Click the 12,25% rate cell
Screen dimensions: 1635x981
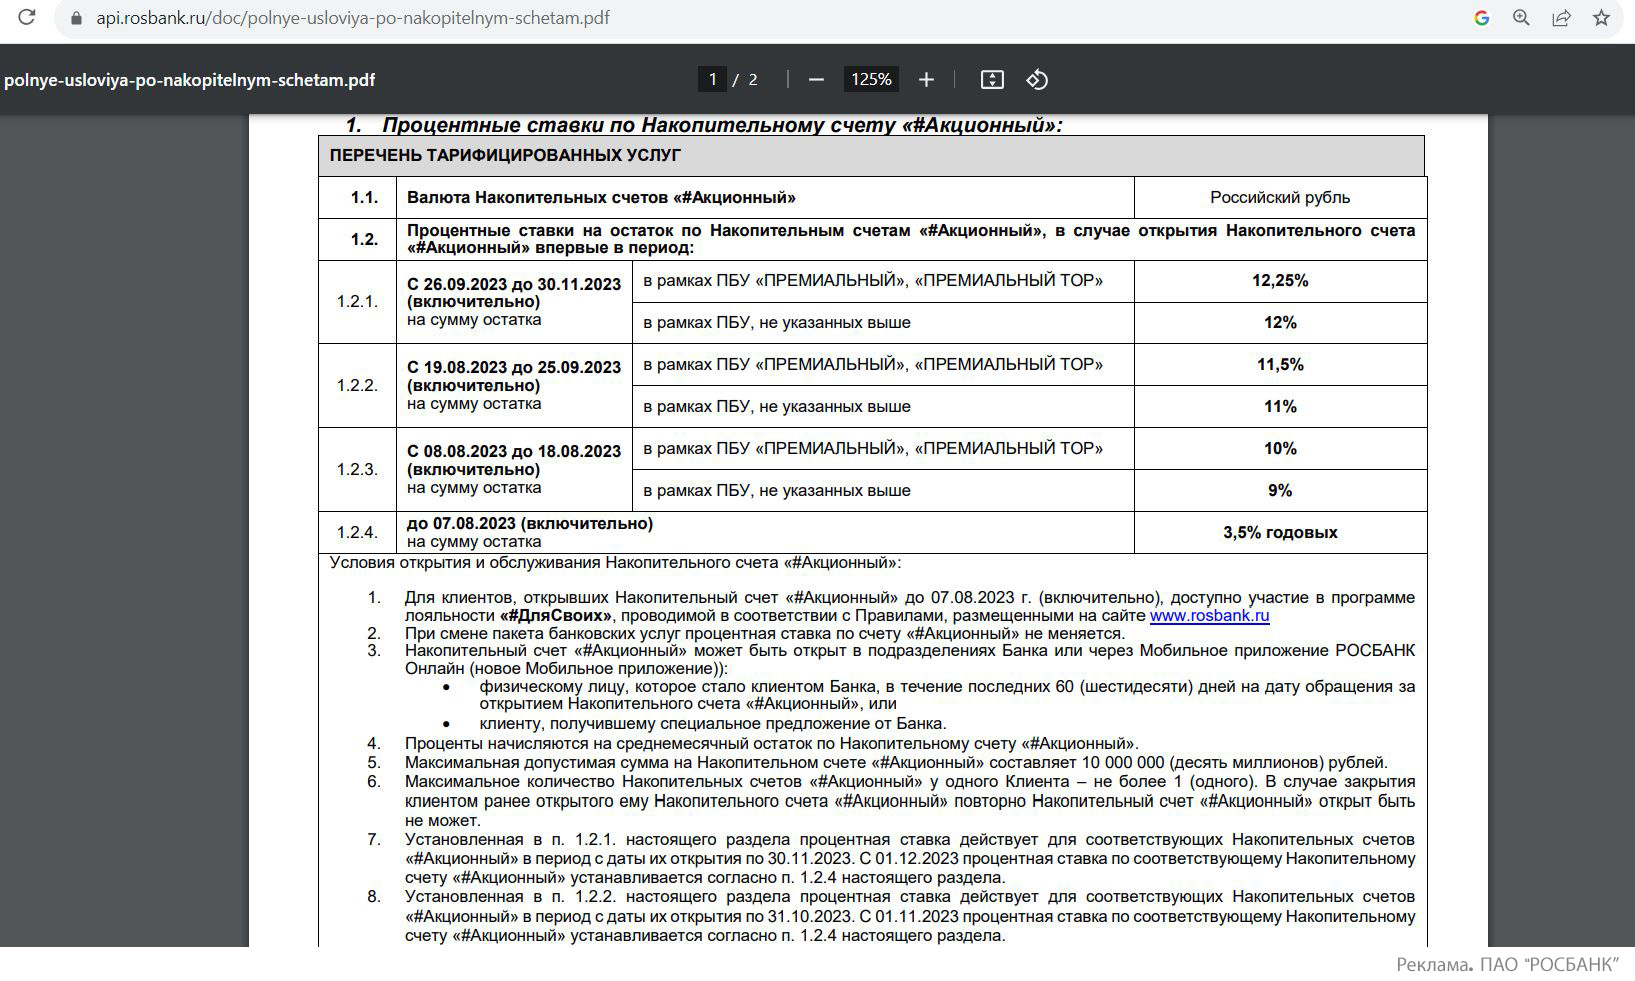pyautogui.click(x=1280, y=281)
